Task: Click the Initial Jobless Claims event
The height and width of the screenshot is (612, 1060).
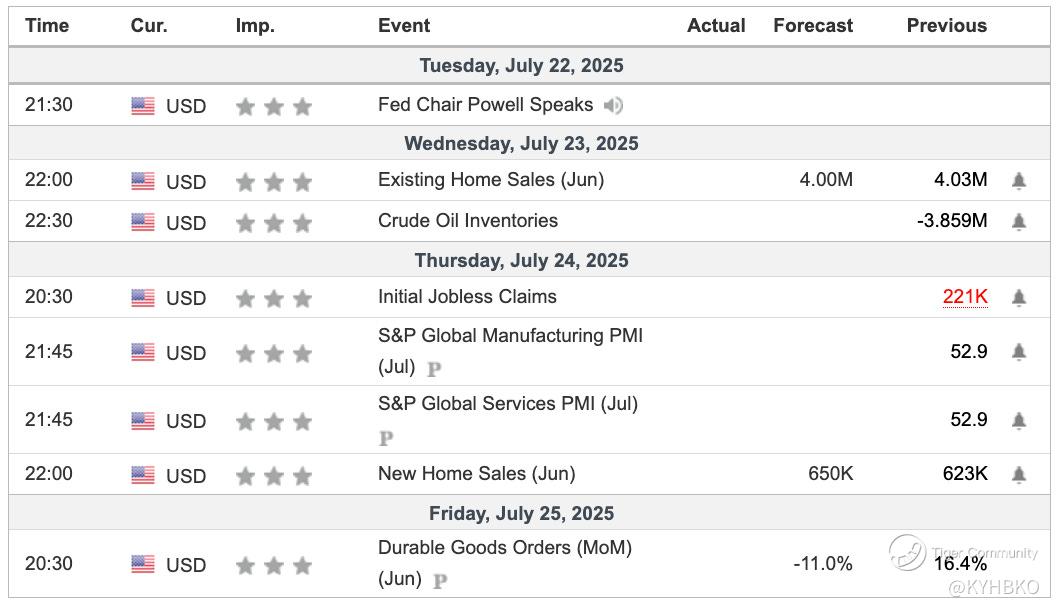Action: coord(467,297)
